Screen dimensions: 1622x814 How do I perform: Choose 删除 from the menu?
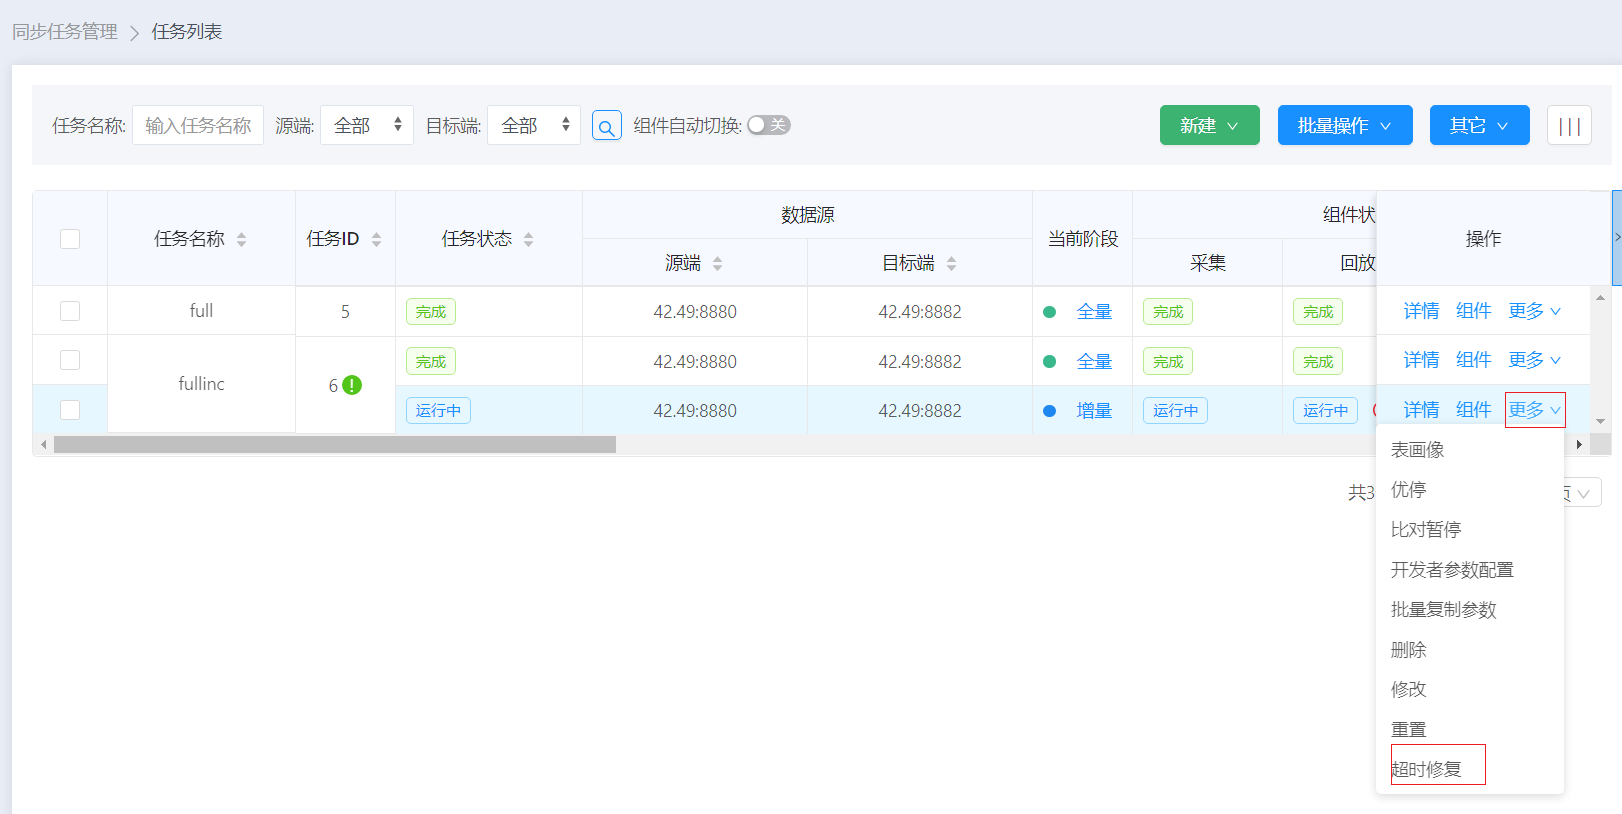coord(1409,650)
